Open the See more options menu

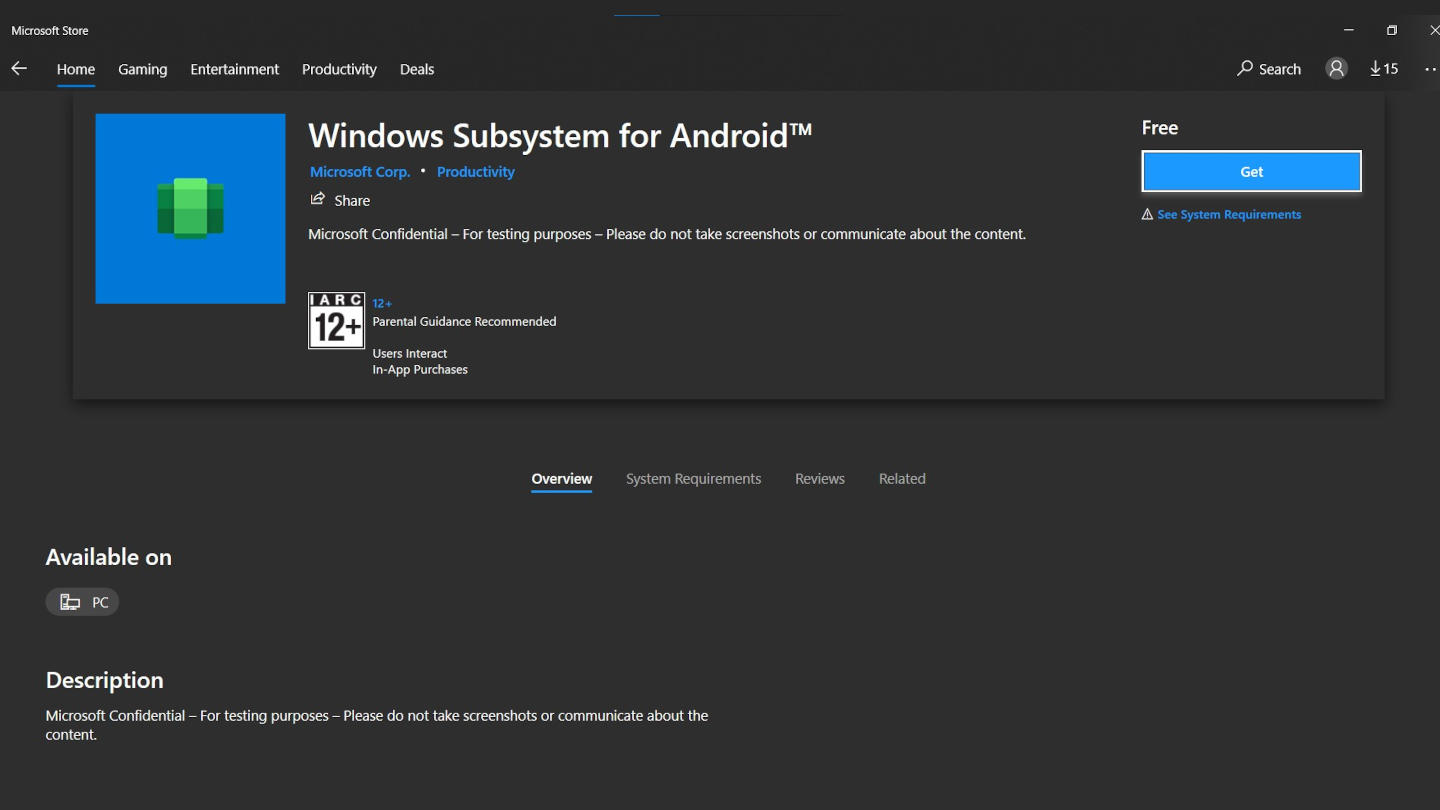click(x=1430, y=68)
